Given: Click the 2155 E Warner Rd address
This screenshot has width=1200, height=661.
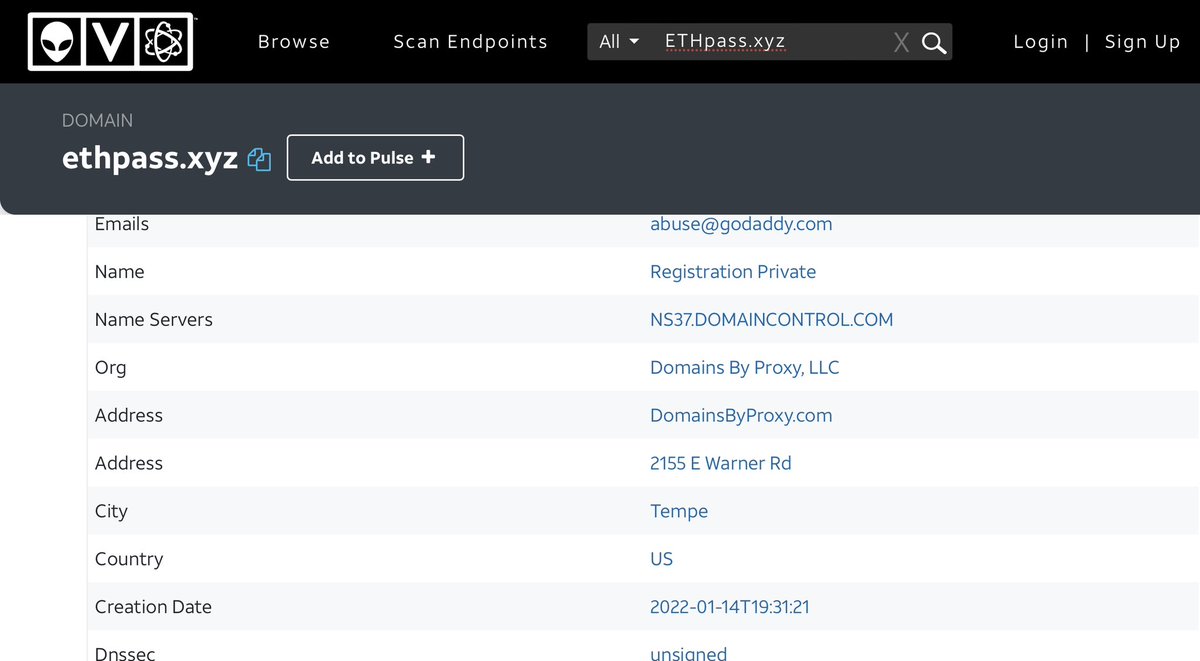Looking at the screenshot, I should (x=720, y=464).
